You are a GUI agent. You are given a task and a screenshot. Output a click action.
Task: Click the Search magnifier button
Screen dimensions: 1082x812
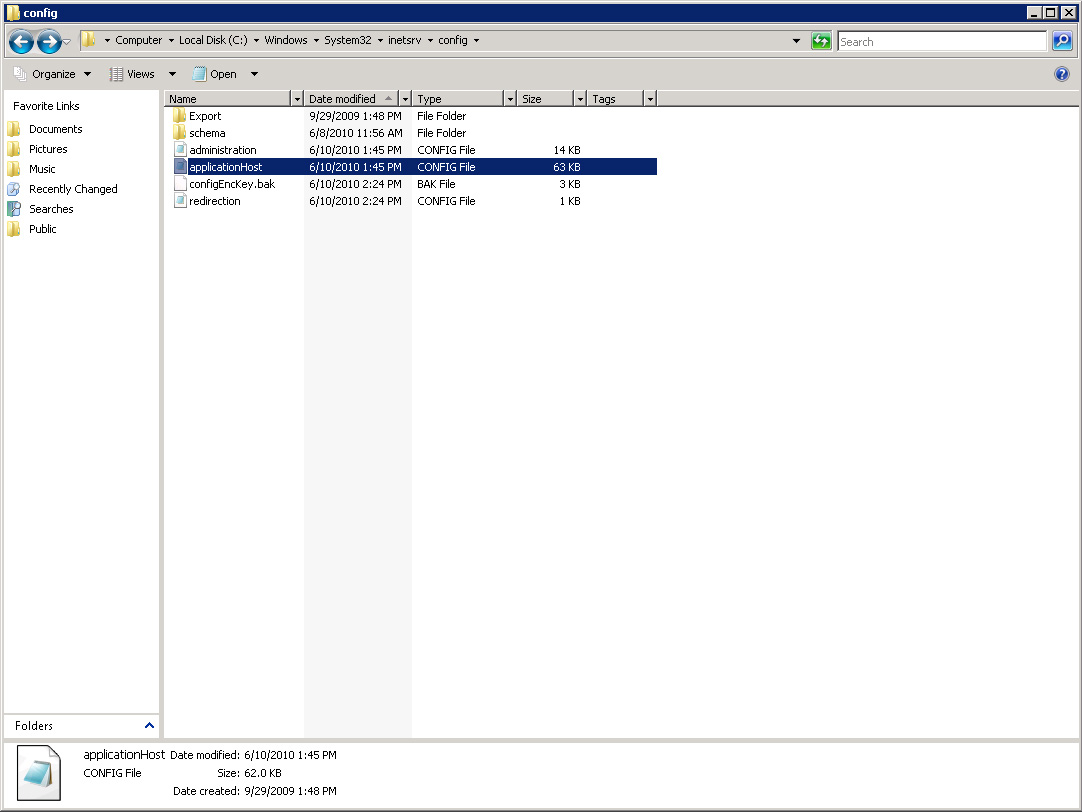click(x=1062, y=41)
